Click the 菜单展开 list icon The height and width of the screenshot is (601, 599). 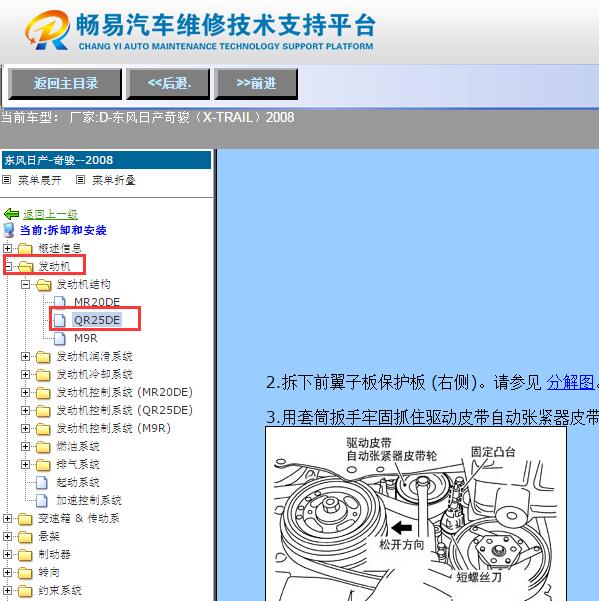7,179
